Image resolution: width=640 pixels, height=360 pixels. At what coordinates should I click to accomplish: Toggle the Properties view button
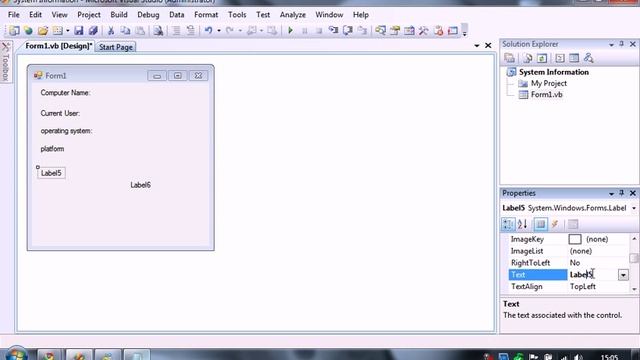(x=540, y=224)
